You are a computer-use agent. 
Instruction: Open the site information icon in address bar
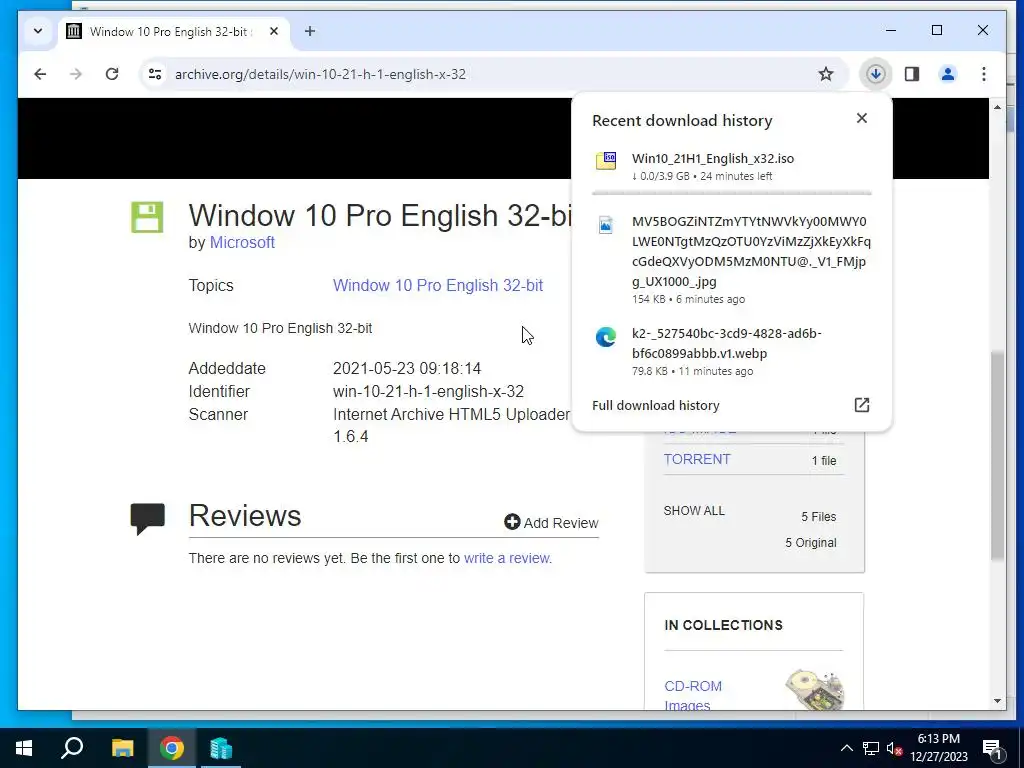tap(155, 74)
